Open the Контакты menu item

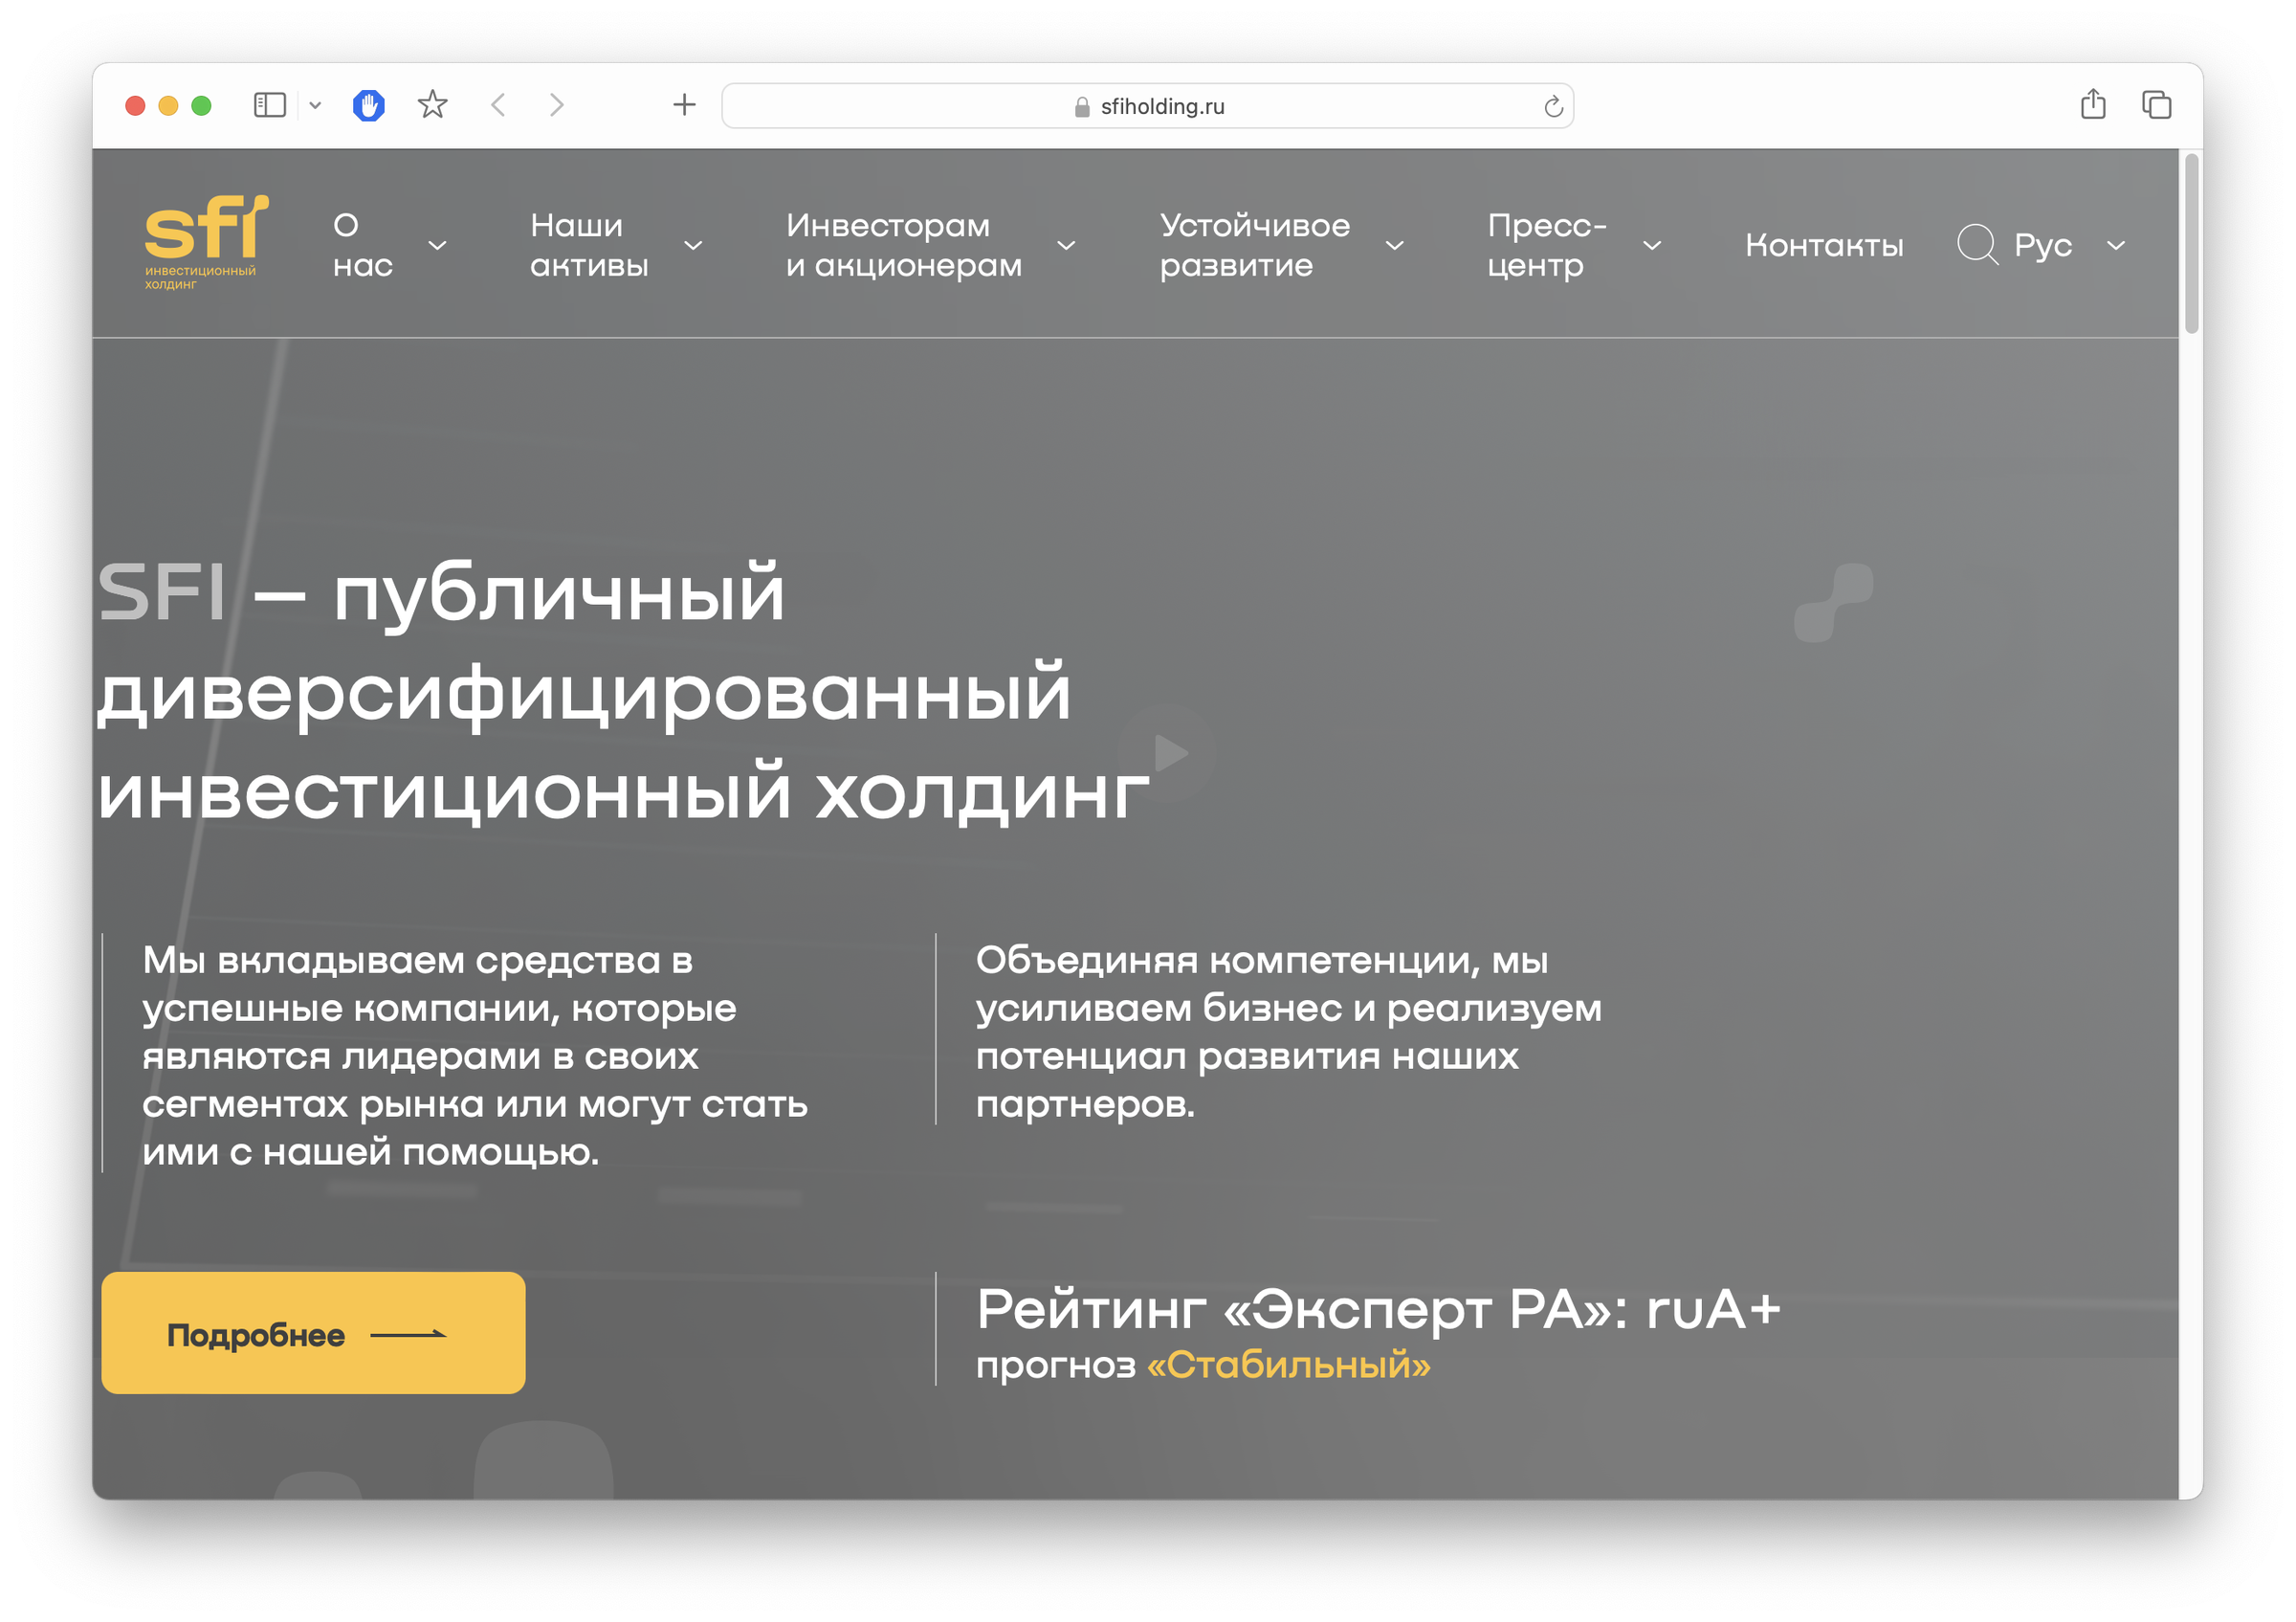pyautogui.click(x=1824, y=245)
